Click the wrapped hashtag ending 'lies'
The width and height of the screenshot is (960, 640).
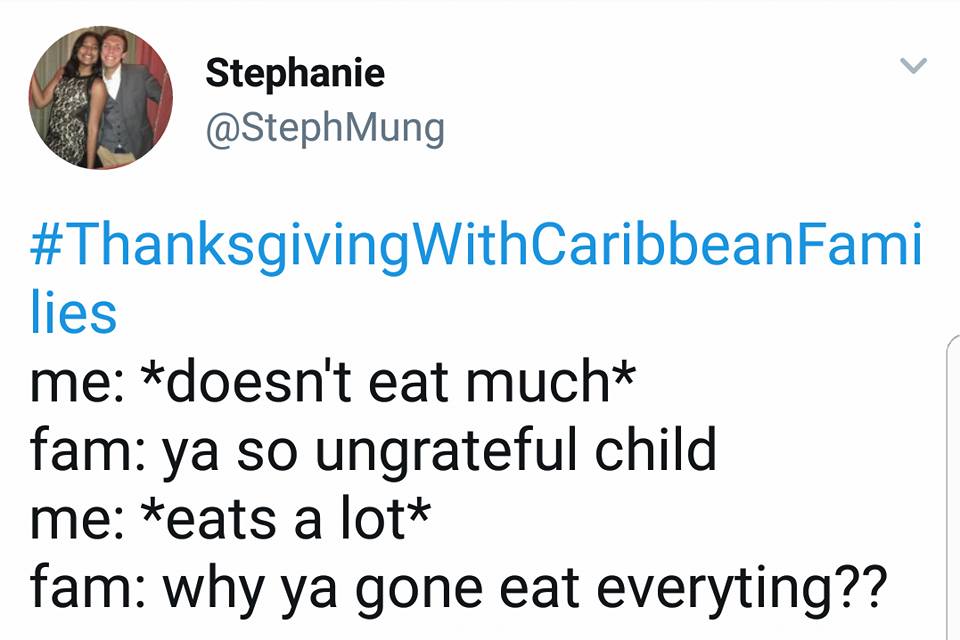pyautogui.click(x=73, y=313)
